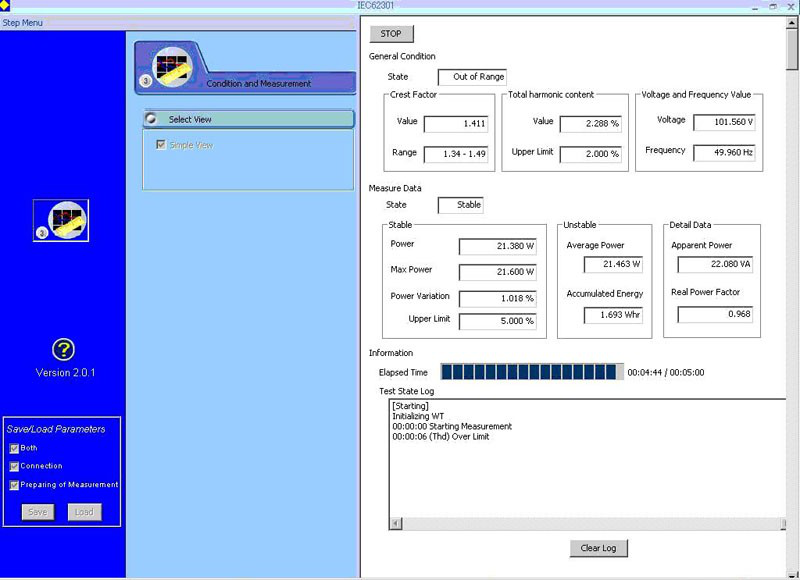The height and width of the screenshot is (580, 800).
Task: Click the Stable Upper Limit 5.000 % field
Action: point(497,321)
